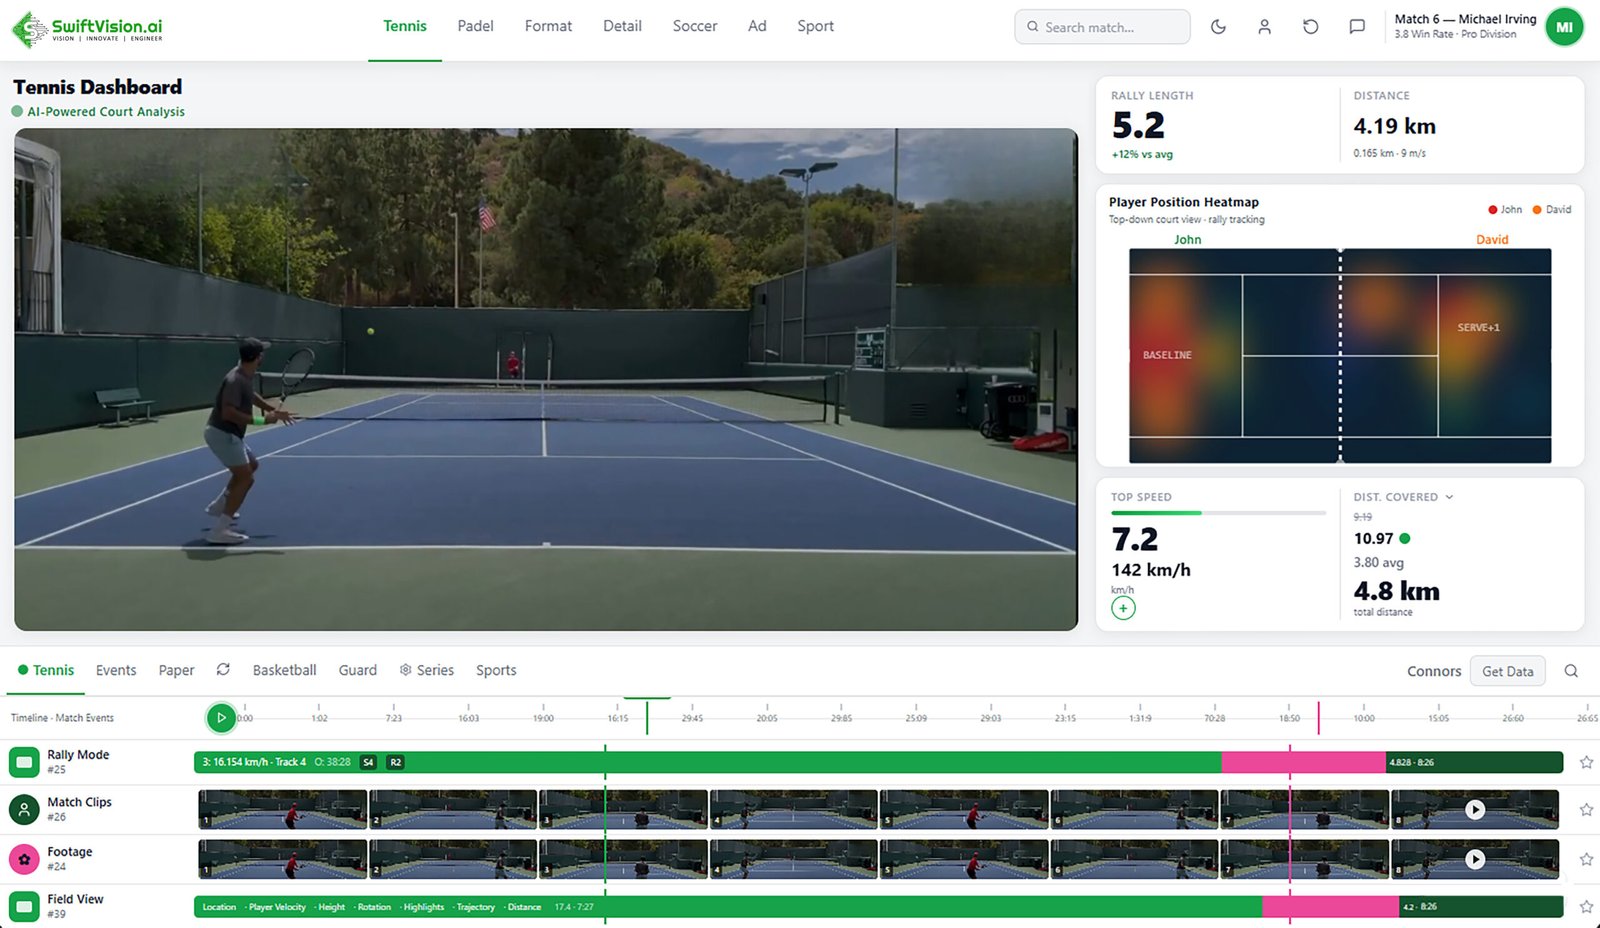
Task: Click the Rally Length 5.2 value
Action: [1138, 126]
